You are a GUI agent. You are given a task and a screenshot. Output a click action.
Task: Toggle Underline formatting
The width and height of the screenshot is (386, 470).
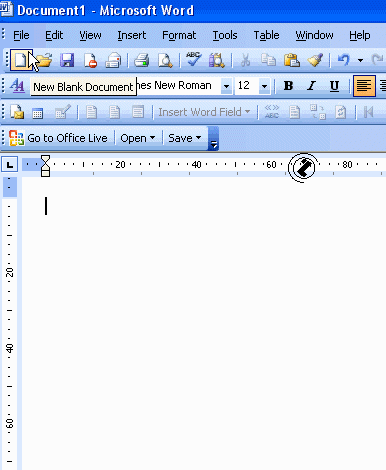[334, 86]
